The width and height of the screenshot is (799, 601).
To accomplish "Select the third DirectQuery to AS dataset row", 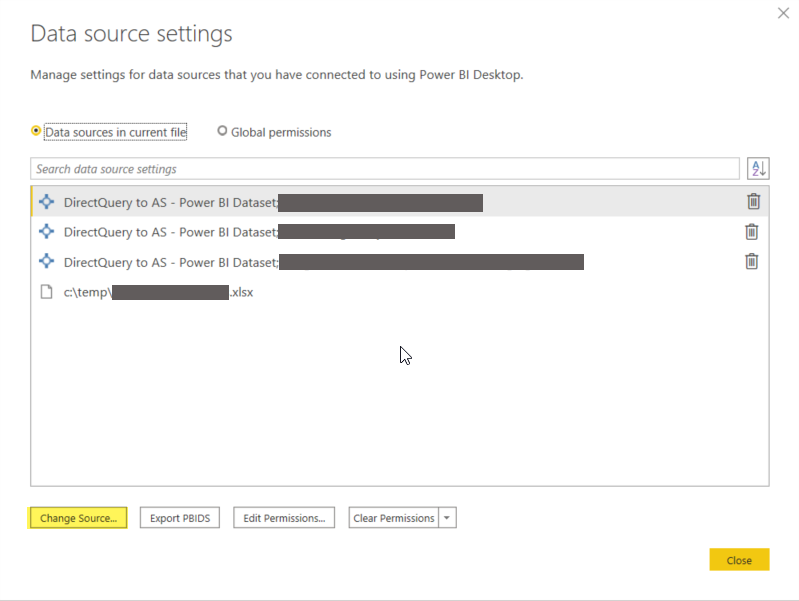I will click(x=400, y=262).
